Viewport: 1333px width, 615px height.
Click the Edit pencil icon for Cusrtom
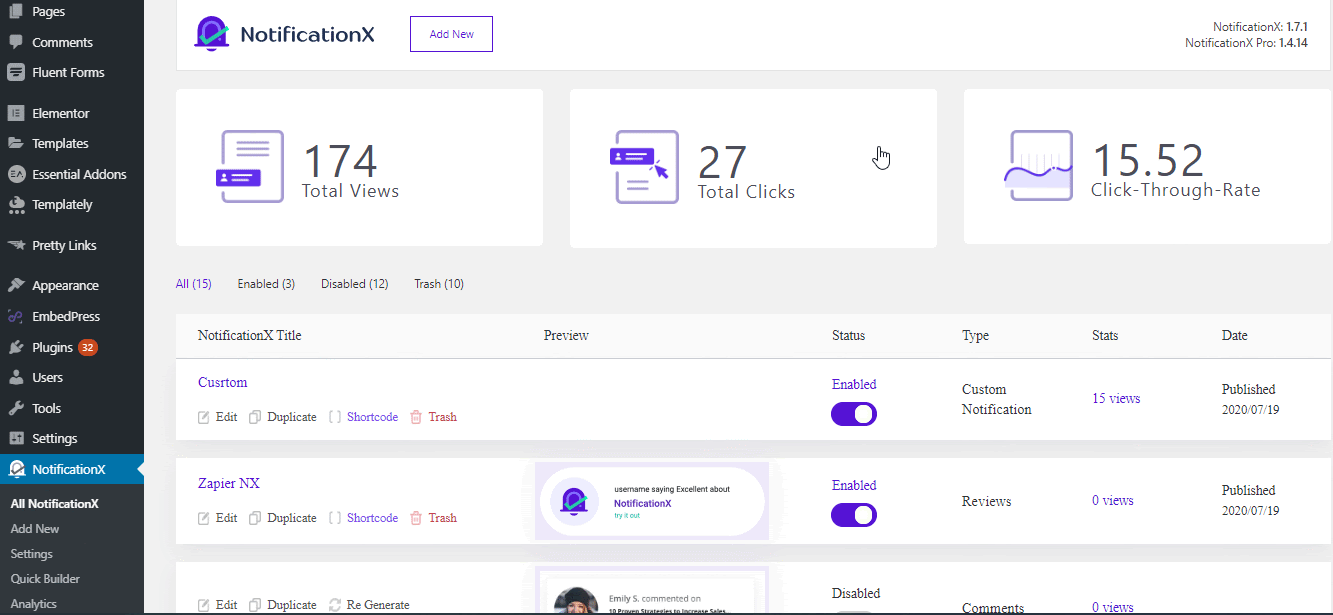tap(204, 417)
